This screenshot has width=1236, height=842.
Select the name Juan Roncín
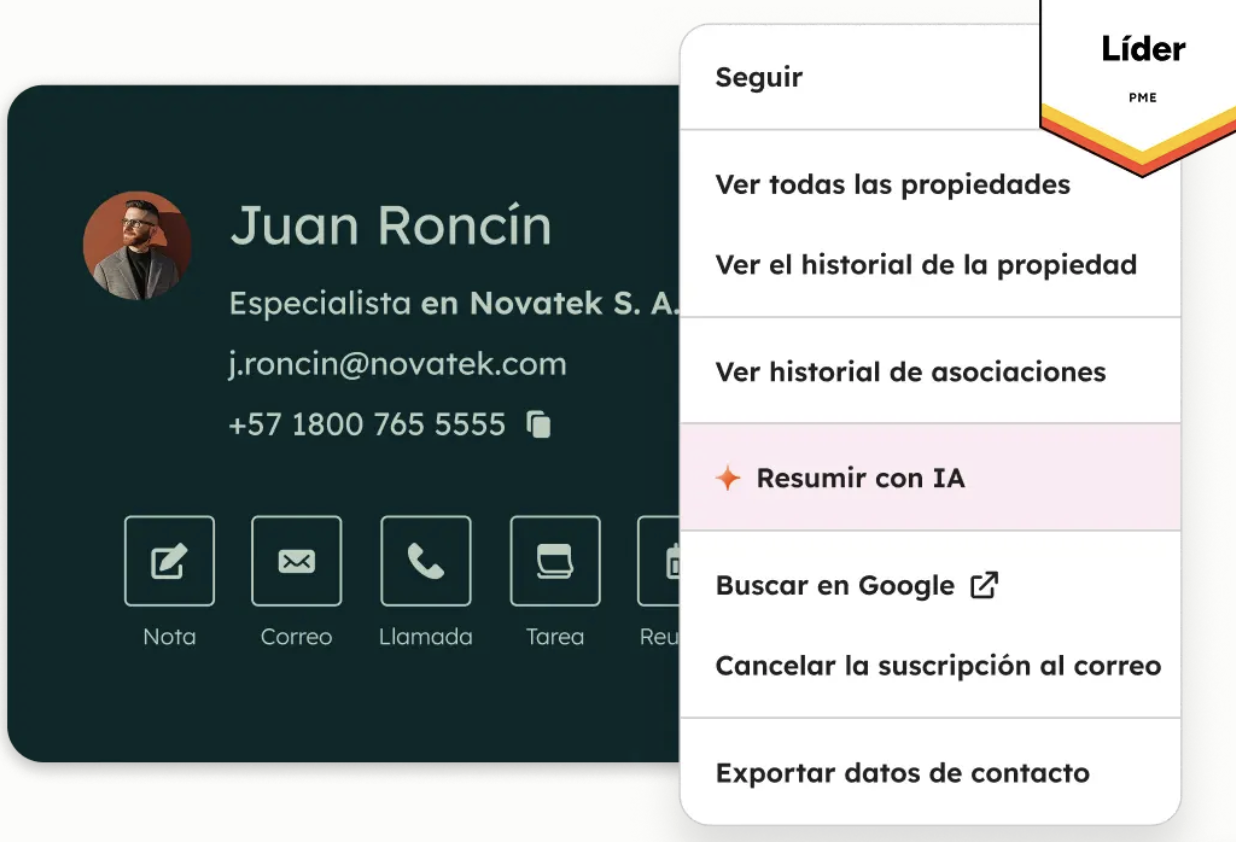391,226
